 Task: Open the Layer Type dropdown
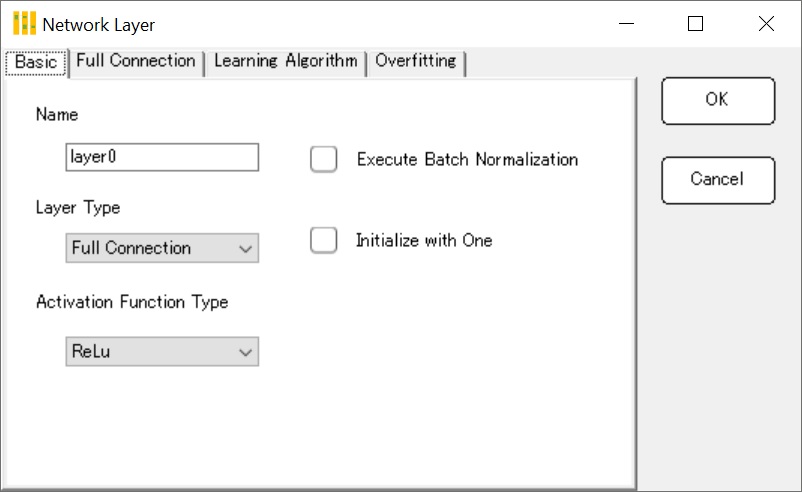pos(162,248)
